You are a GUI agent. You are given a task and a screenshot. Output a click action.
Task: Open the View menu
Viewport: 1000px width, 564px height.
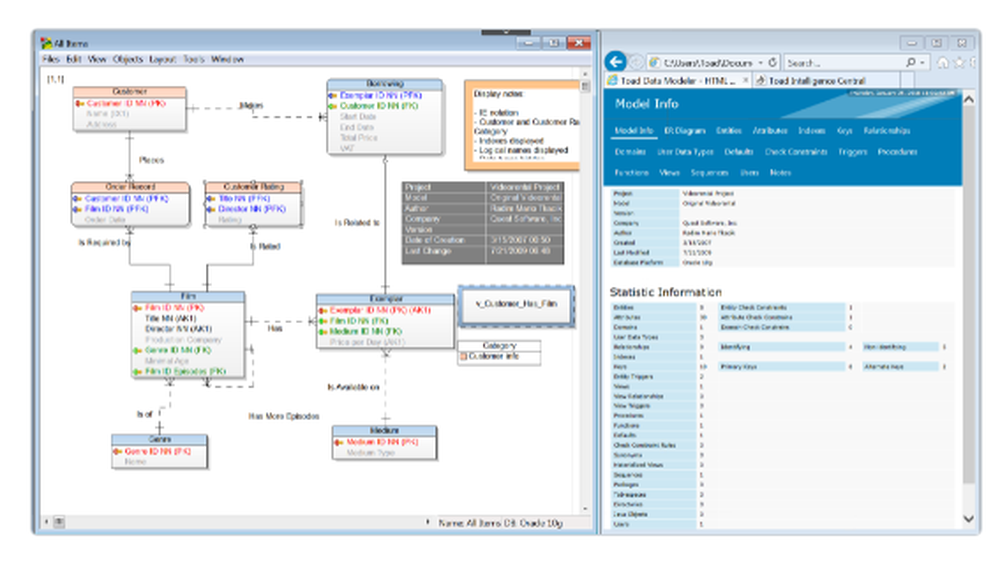(97, 59)
